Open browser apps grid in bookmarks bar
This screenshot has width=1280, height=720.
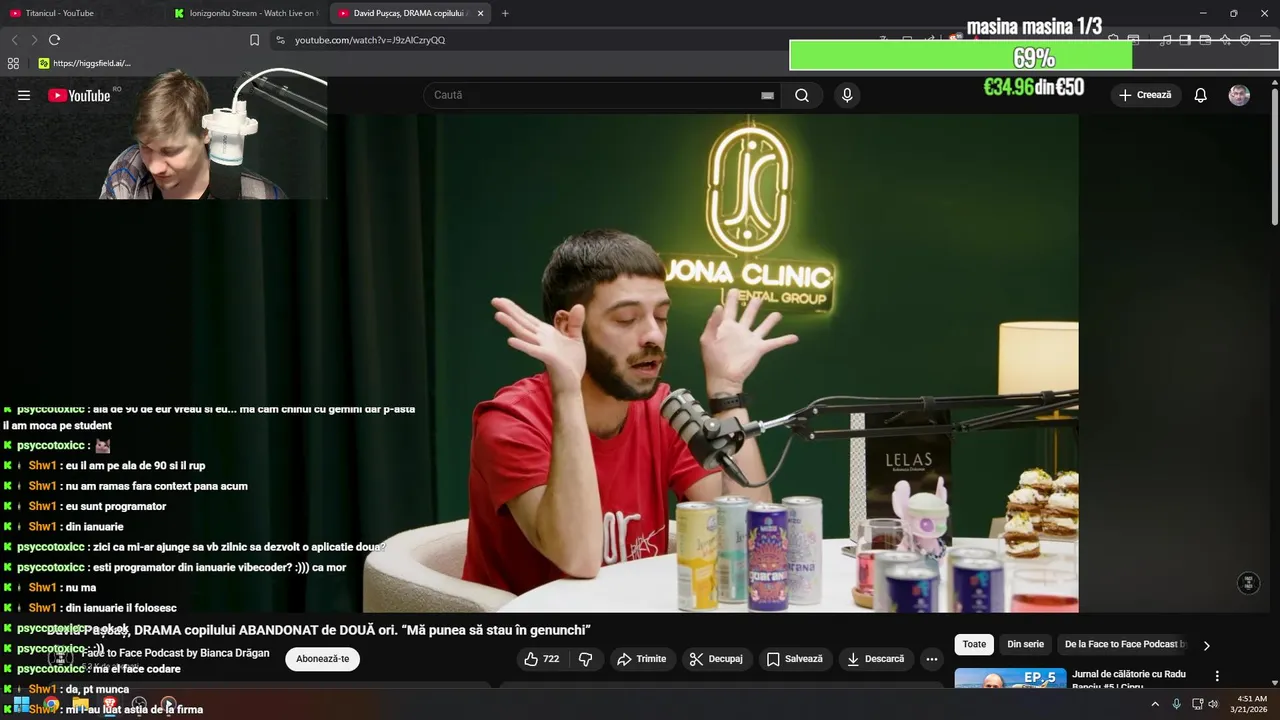pos(13,63)
